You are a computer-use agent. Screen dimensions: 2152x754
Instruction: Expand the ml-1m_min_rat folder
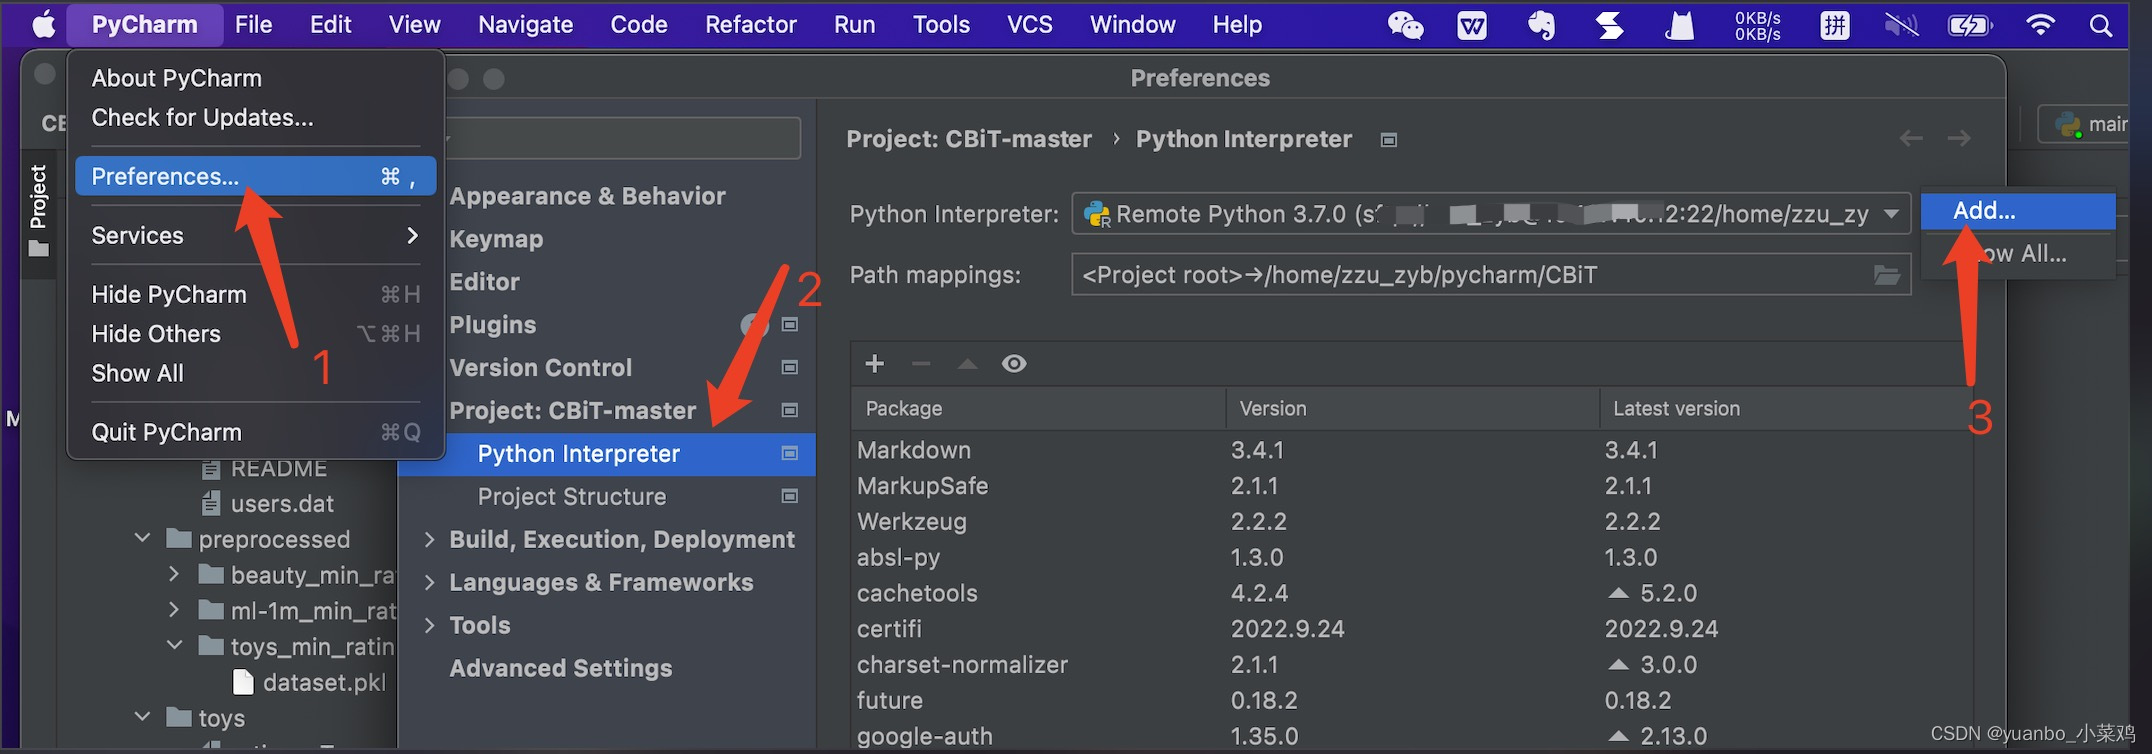[174, 611]
